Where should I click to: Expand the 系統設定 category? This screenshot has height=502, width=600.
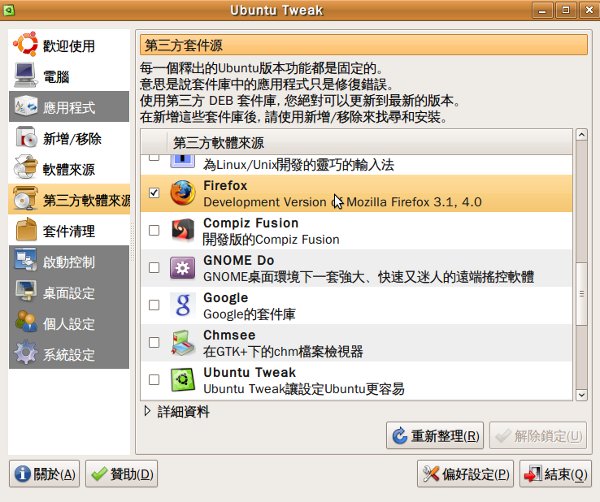click(x=69, y=354)
